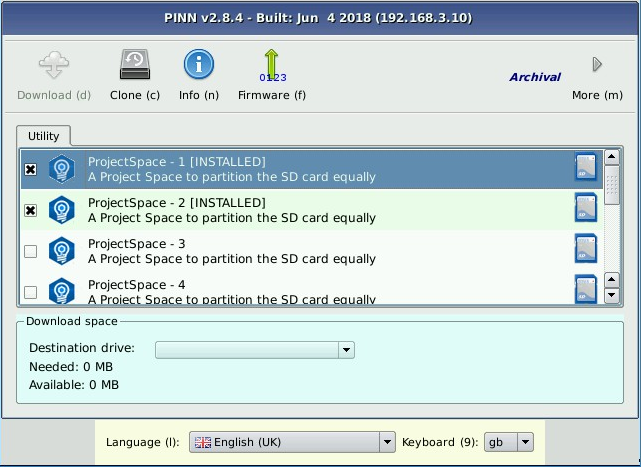The width and height of the screenshot is (641, 467).
Task: Click ProjectSpace - 2 lightbulb icon
Action: point(62,210)
